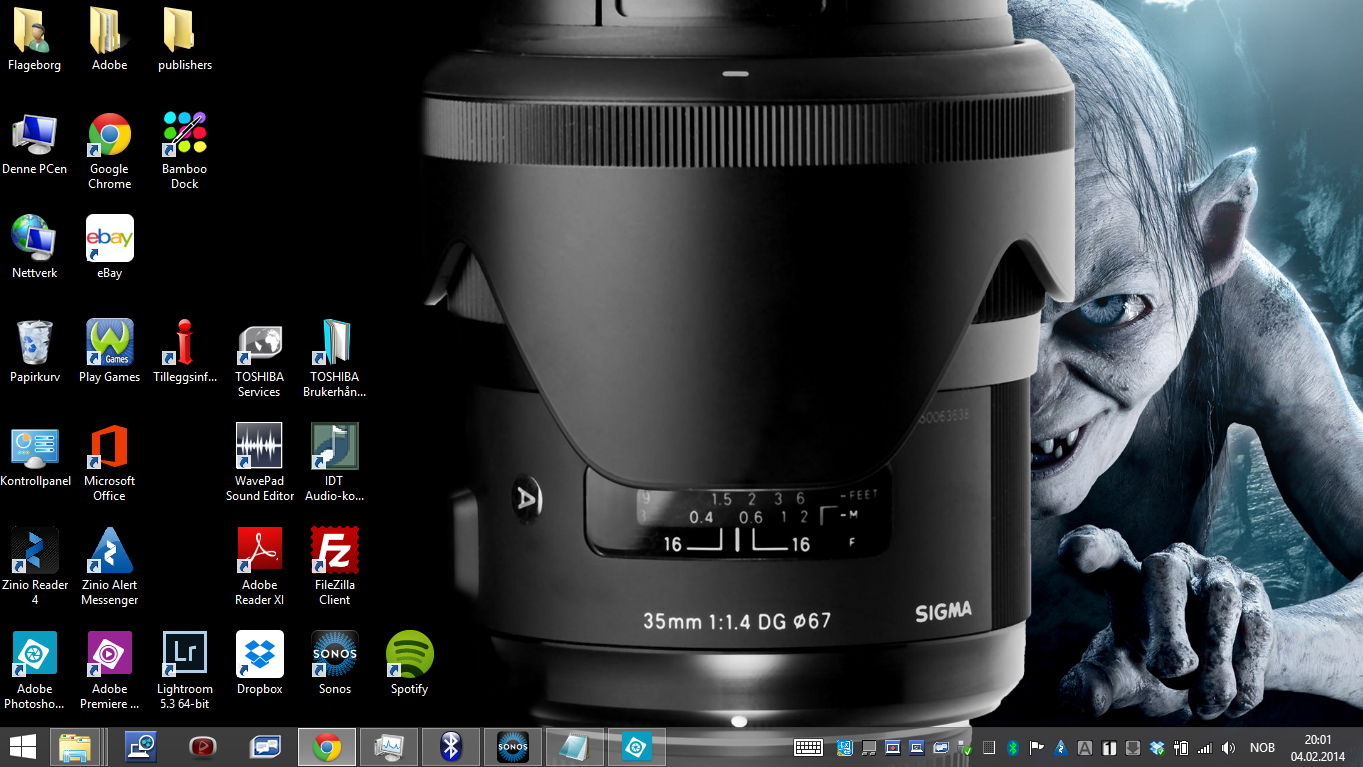Select the IDT Audio-ko... icon
1363x767 pixels.
[x=335, y=463]
